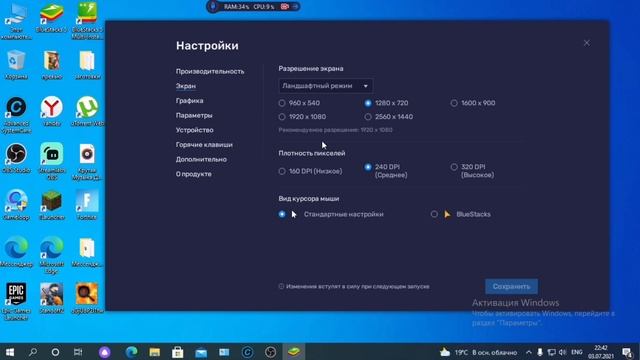
Task: Open OBS Studio from taskbar
Action: point(270,352)
